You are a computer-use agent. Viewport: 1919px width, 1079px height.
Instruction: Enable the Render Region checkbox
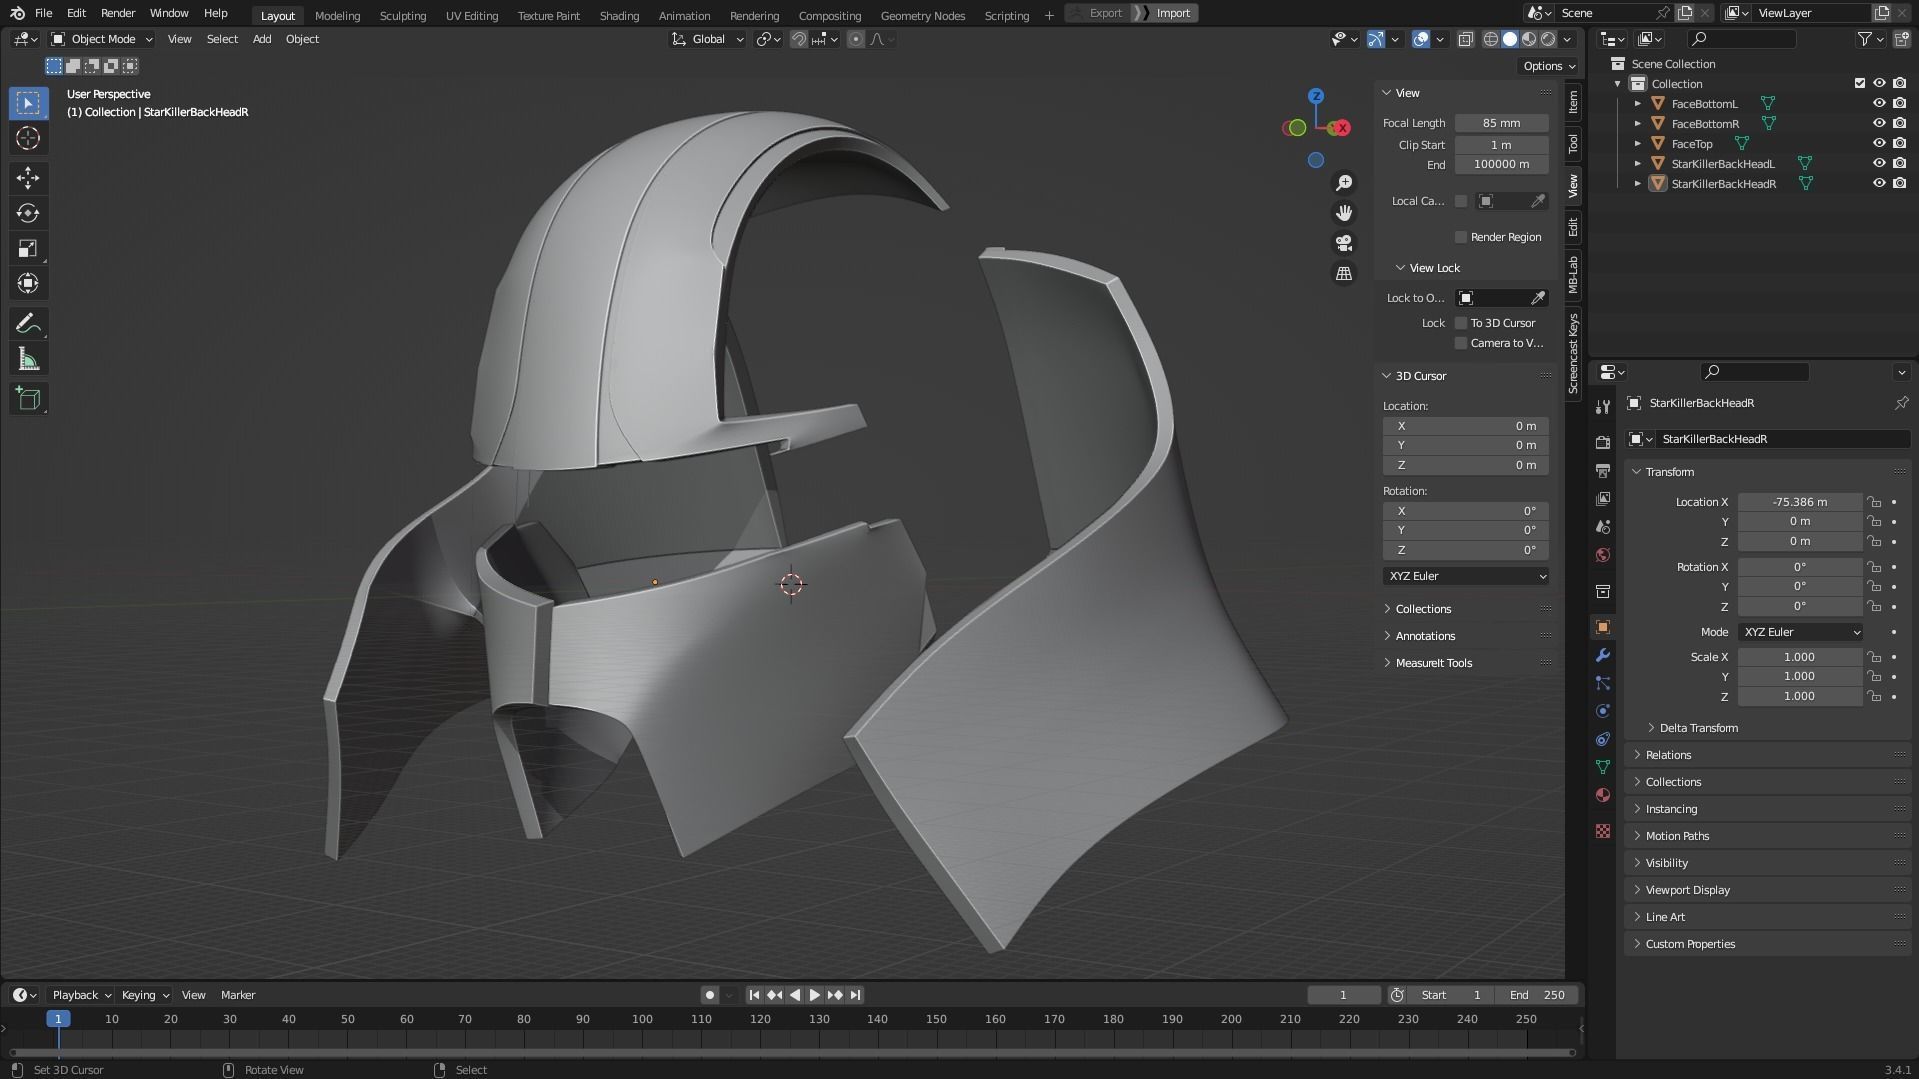pos(1461,237)
